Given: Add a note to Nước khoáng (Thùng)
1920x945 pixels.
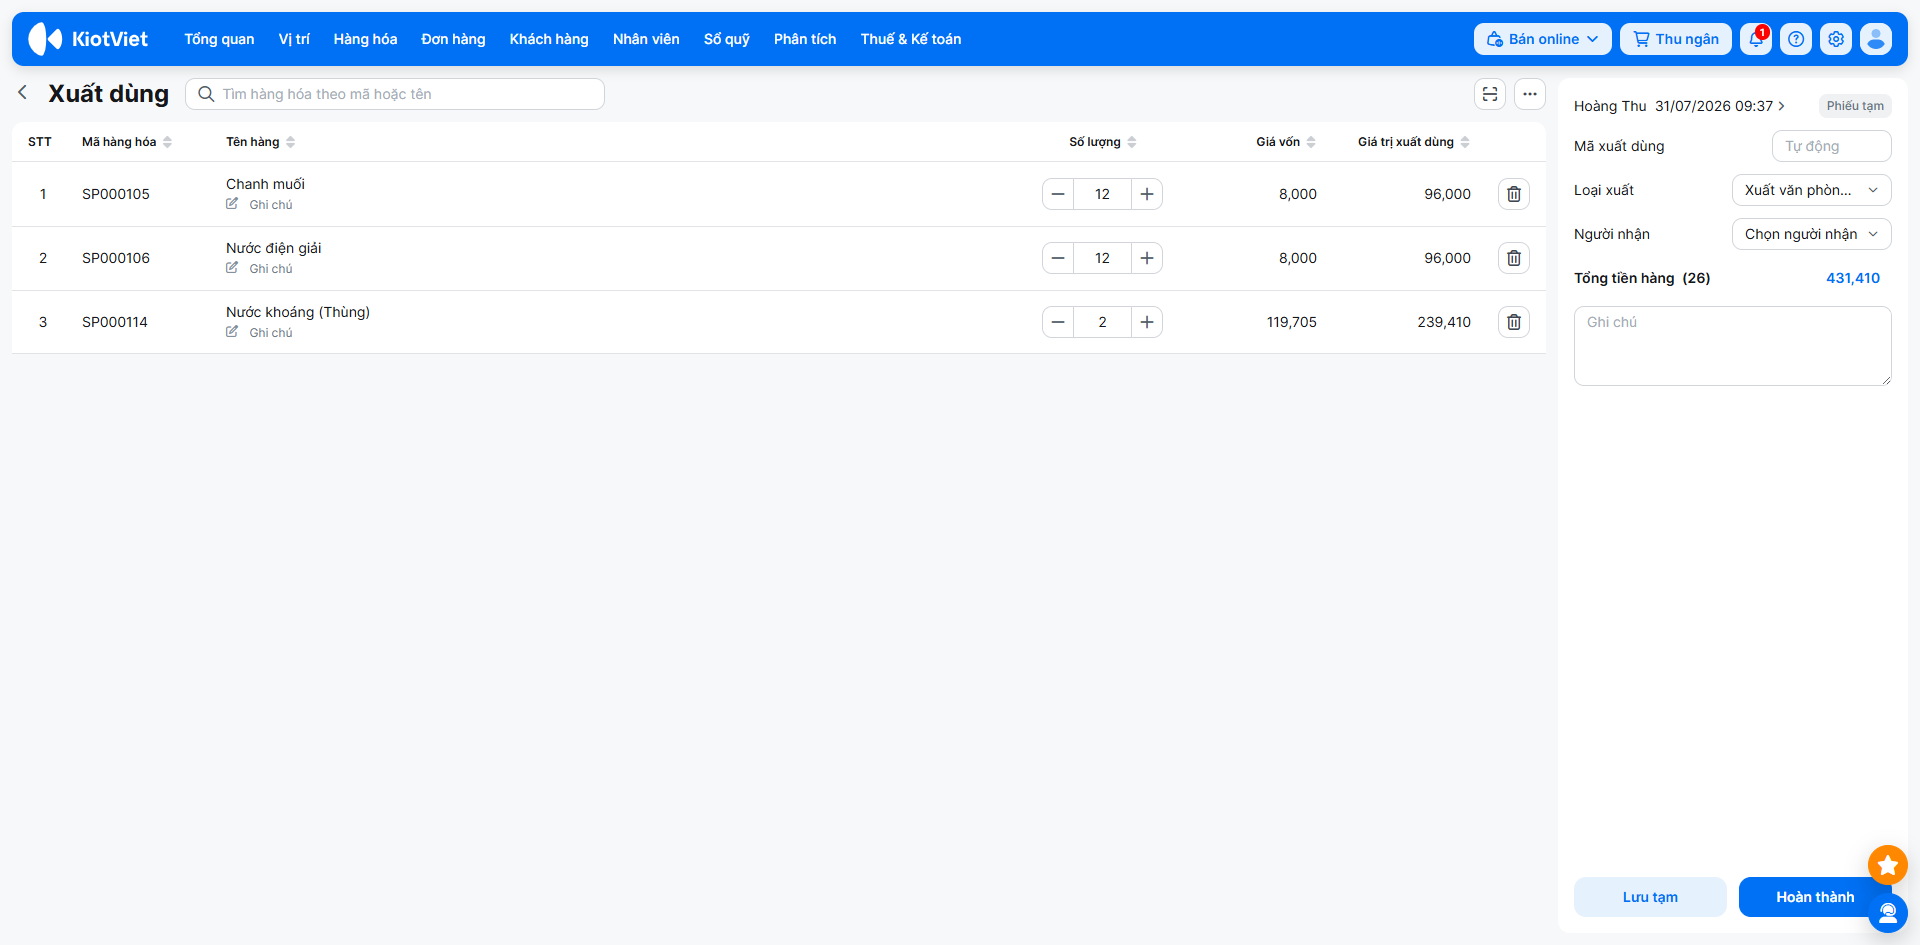Looking at the screenshot, I should (x=260, y=332).
